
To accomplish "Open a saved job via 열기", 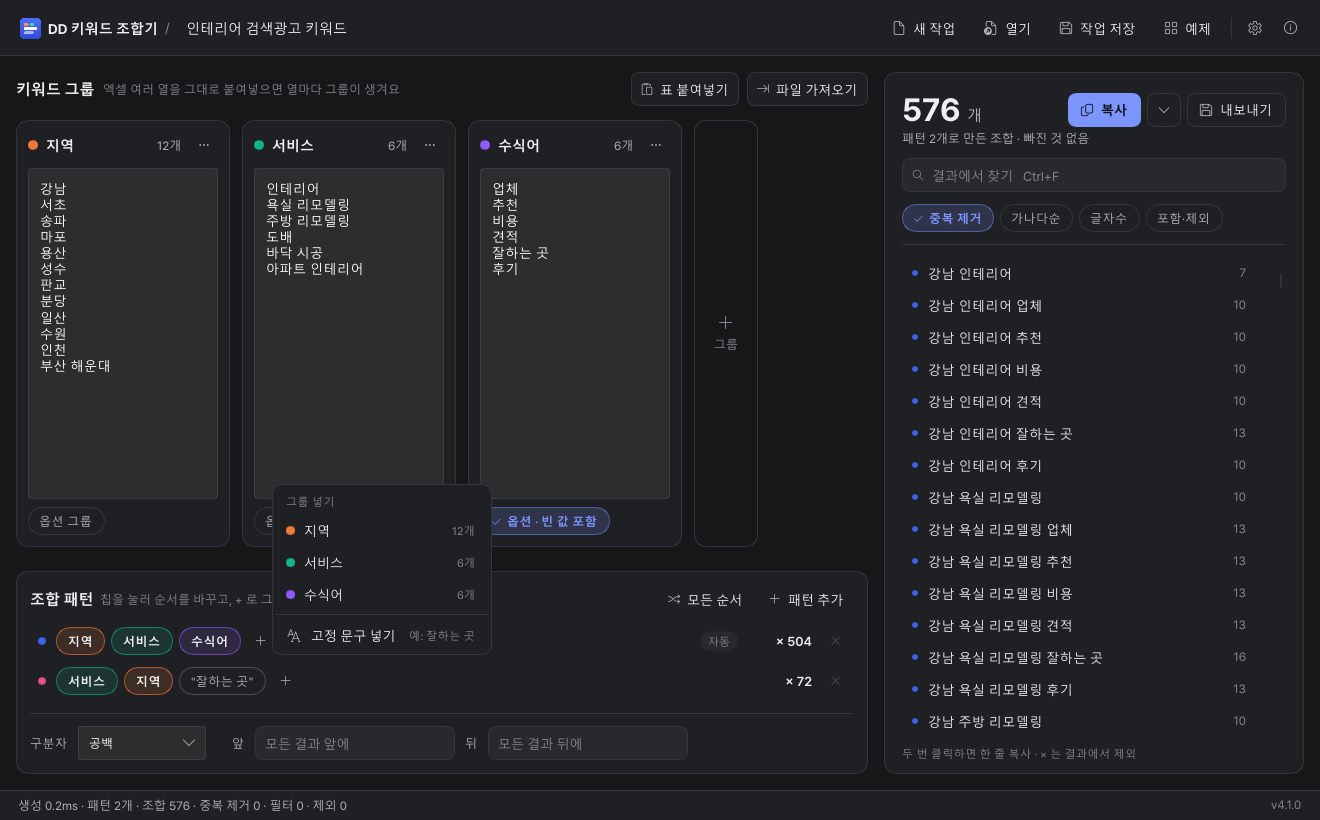I will (1007, 28).
